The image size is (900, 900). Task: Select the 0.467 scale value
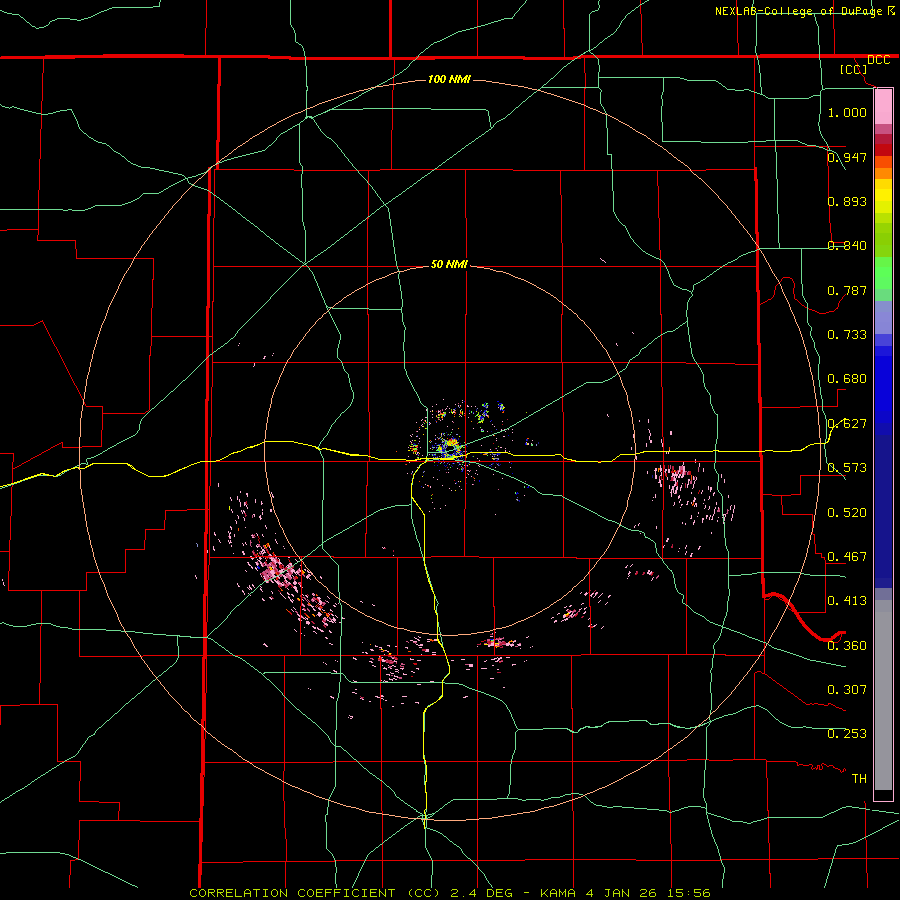pos(847,557)
